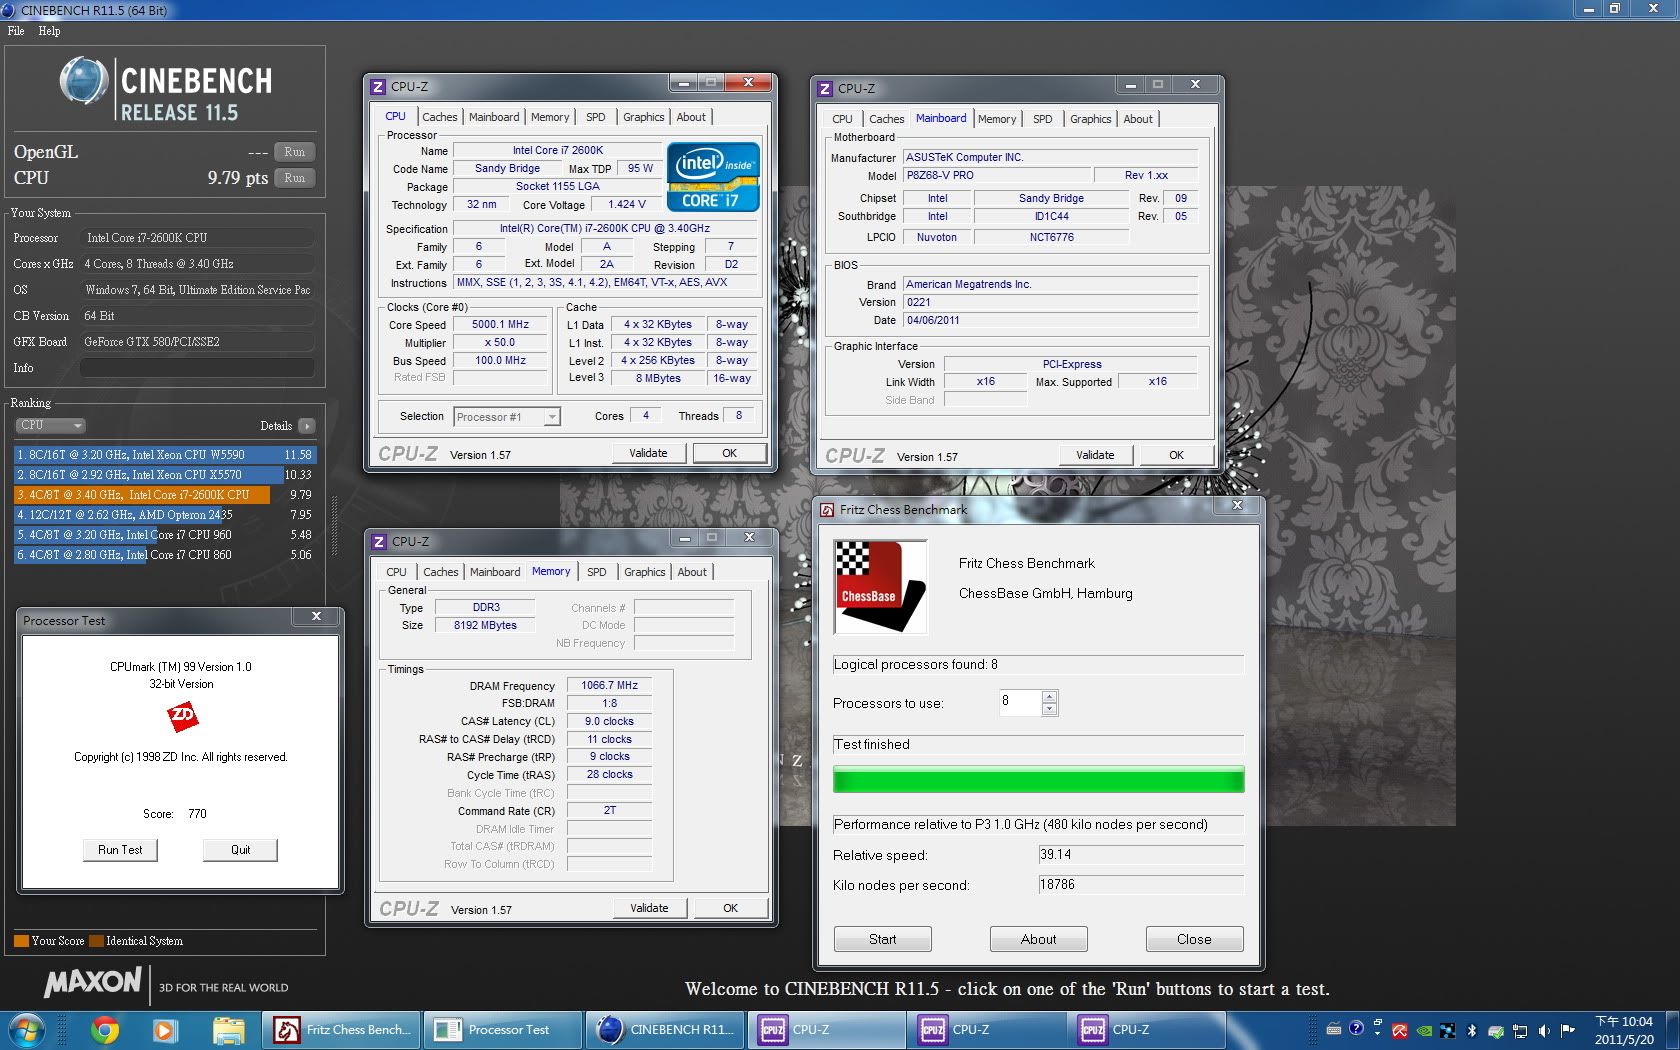The width and height of the screenshot is (1680, 1050).
Task: Click OK in the Memory CPU-Z window
Action: pos(730,908)
